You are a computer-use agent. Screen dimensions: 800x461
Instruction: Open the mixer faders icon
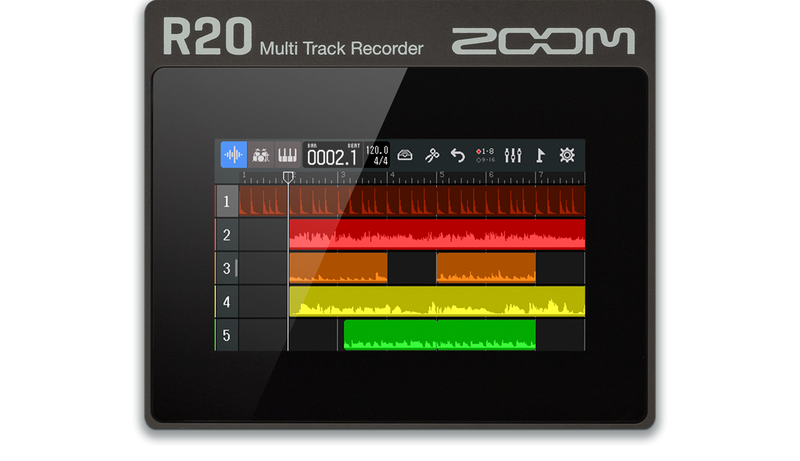(x=514, y=155)
